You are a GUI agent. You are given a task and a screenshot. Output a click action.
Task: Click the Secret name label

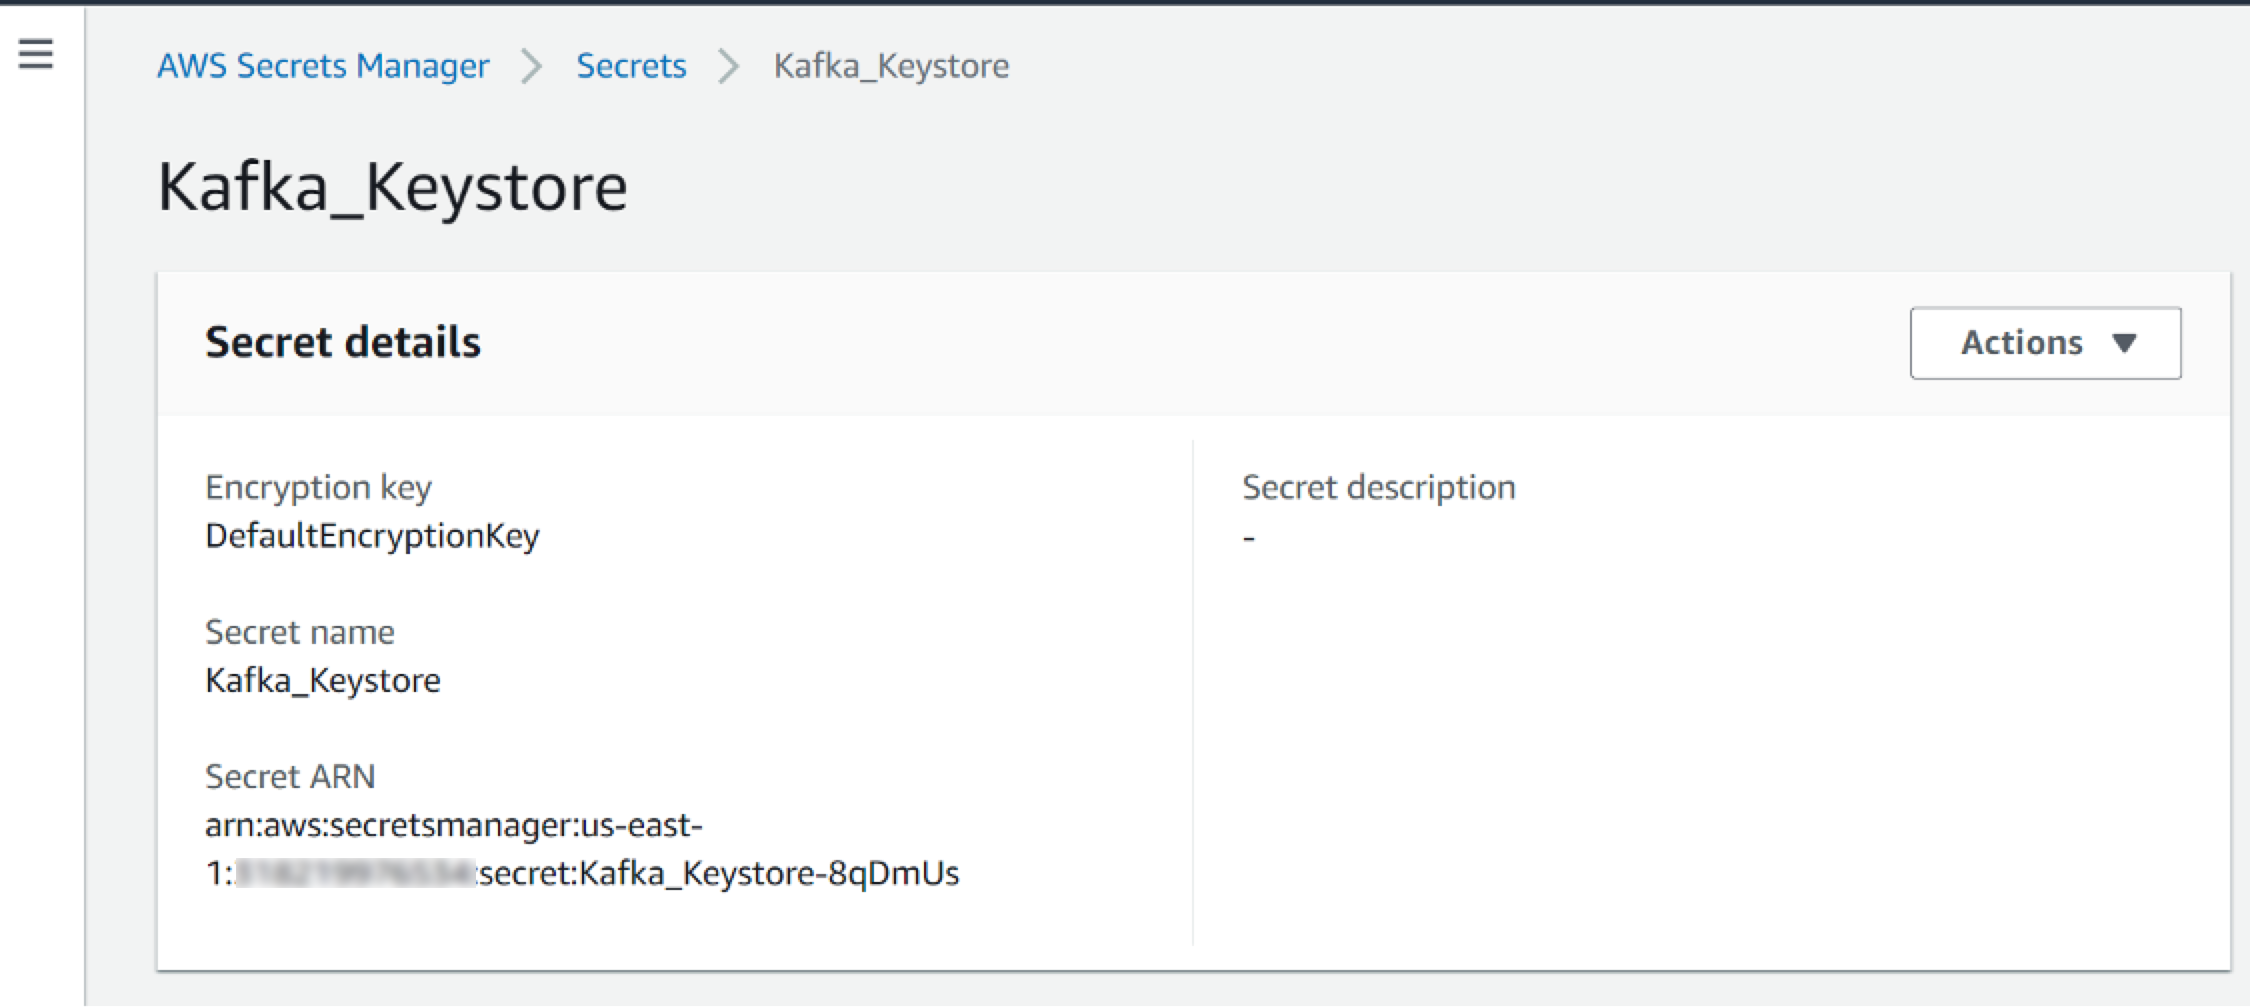[x=300, y=632]
